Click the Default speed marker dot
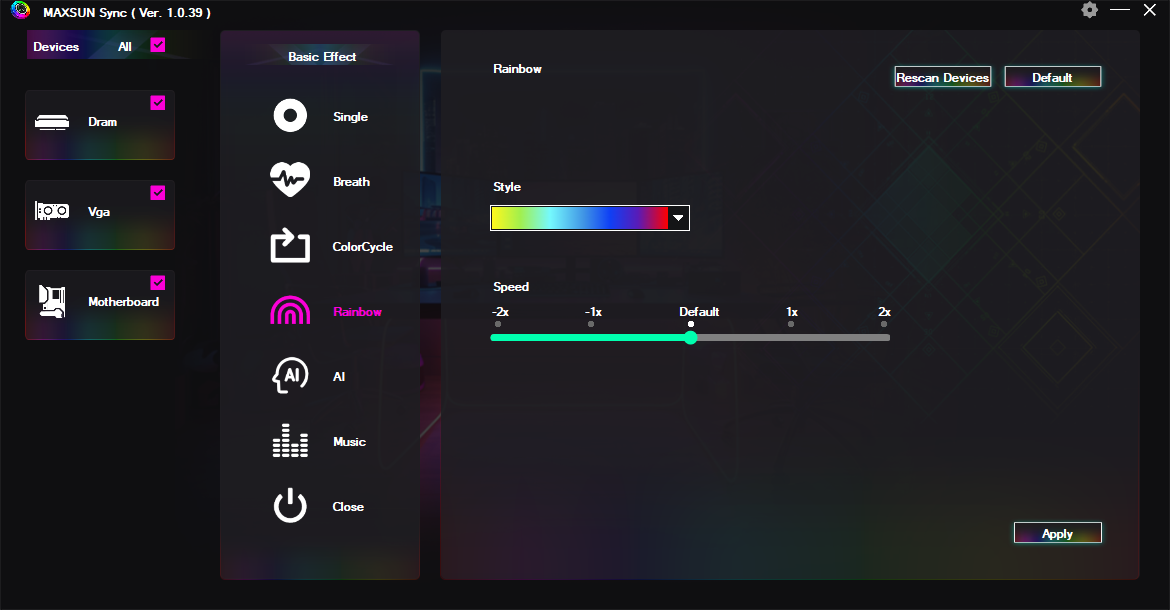The height and width of the screenshot is (610, 1170). pos(691,324)
